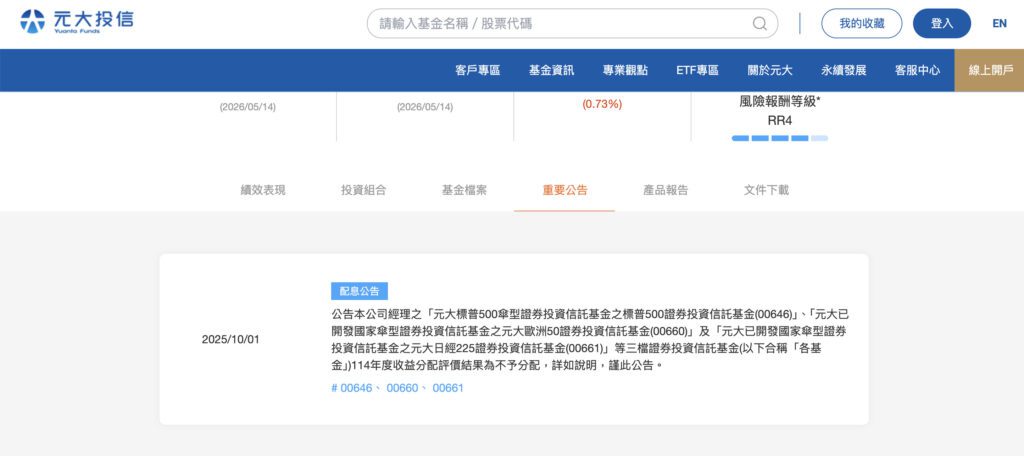Click the 配息公告 tag label
The height and width of the screenshot is (456, 1024).
coord(359,291)
